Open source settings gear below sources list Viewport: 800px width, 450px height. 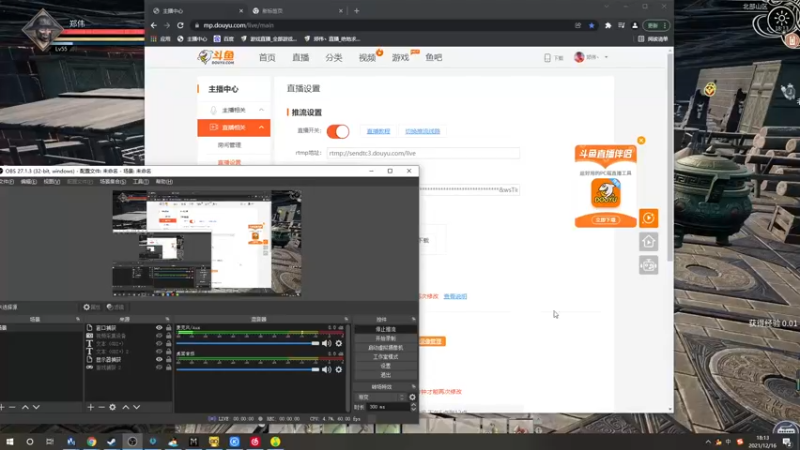pos(112,407)
